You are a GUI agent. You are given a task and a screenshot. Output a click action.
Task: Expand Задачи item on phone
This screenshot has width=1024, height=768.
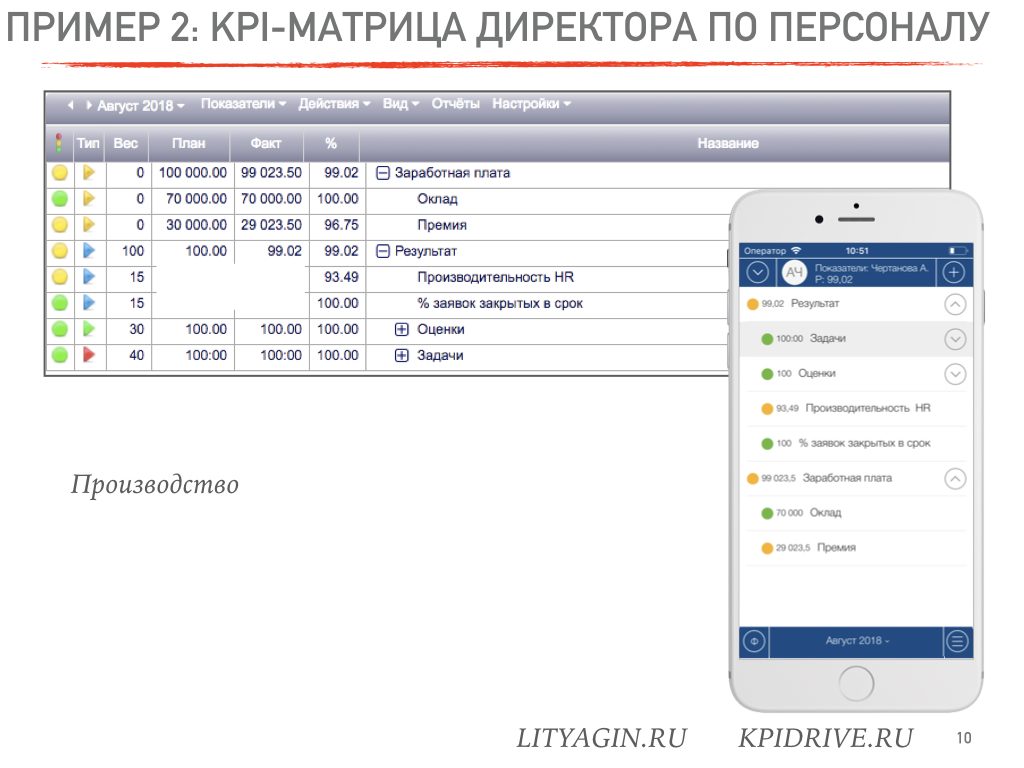coord(955,339)
